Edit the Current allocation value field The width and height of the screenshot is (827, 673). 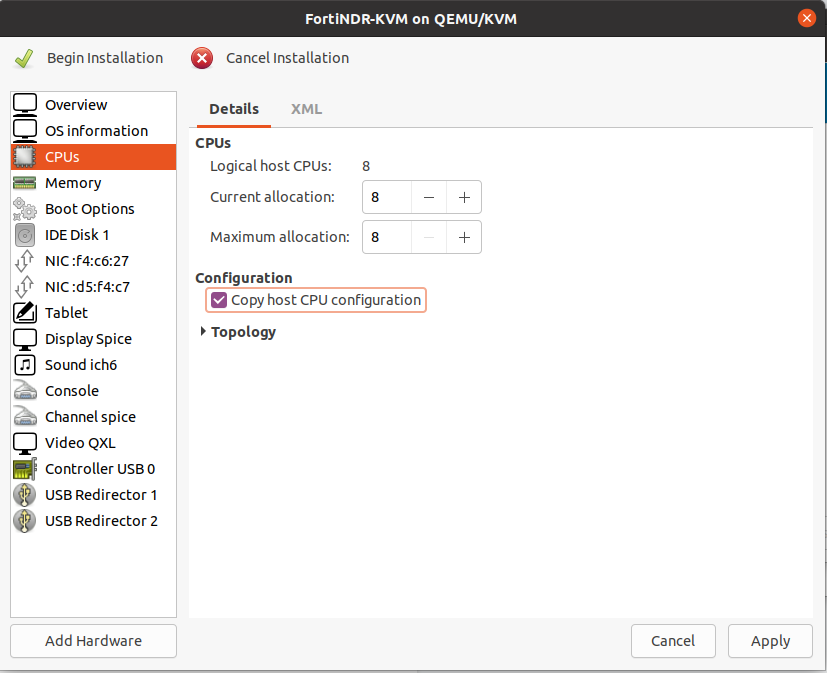coord(386,197)
